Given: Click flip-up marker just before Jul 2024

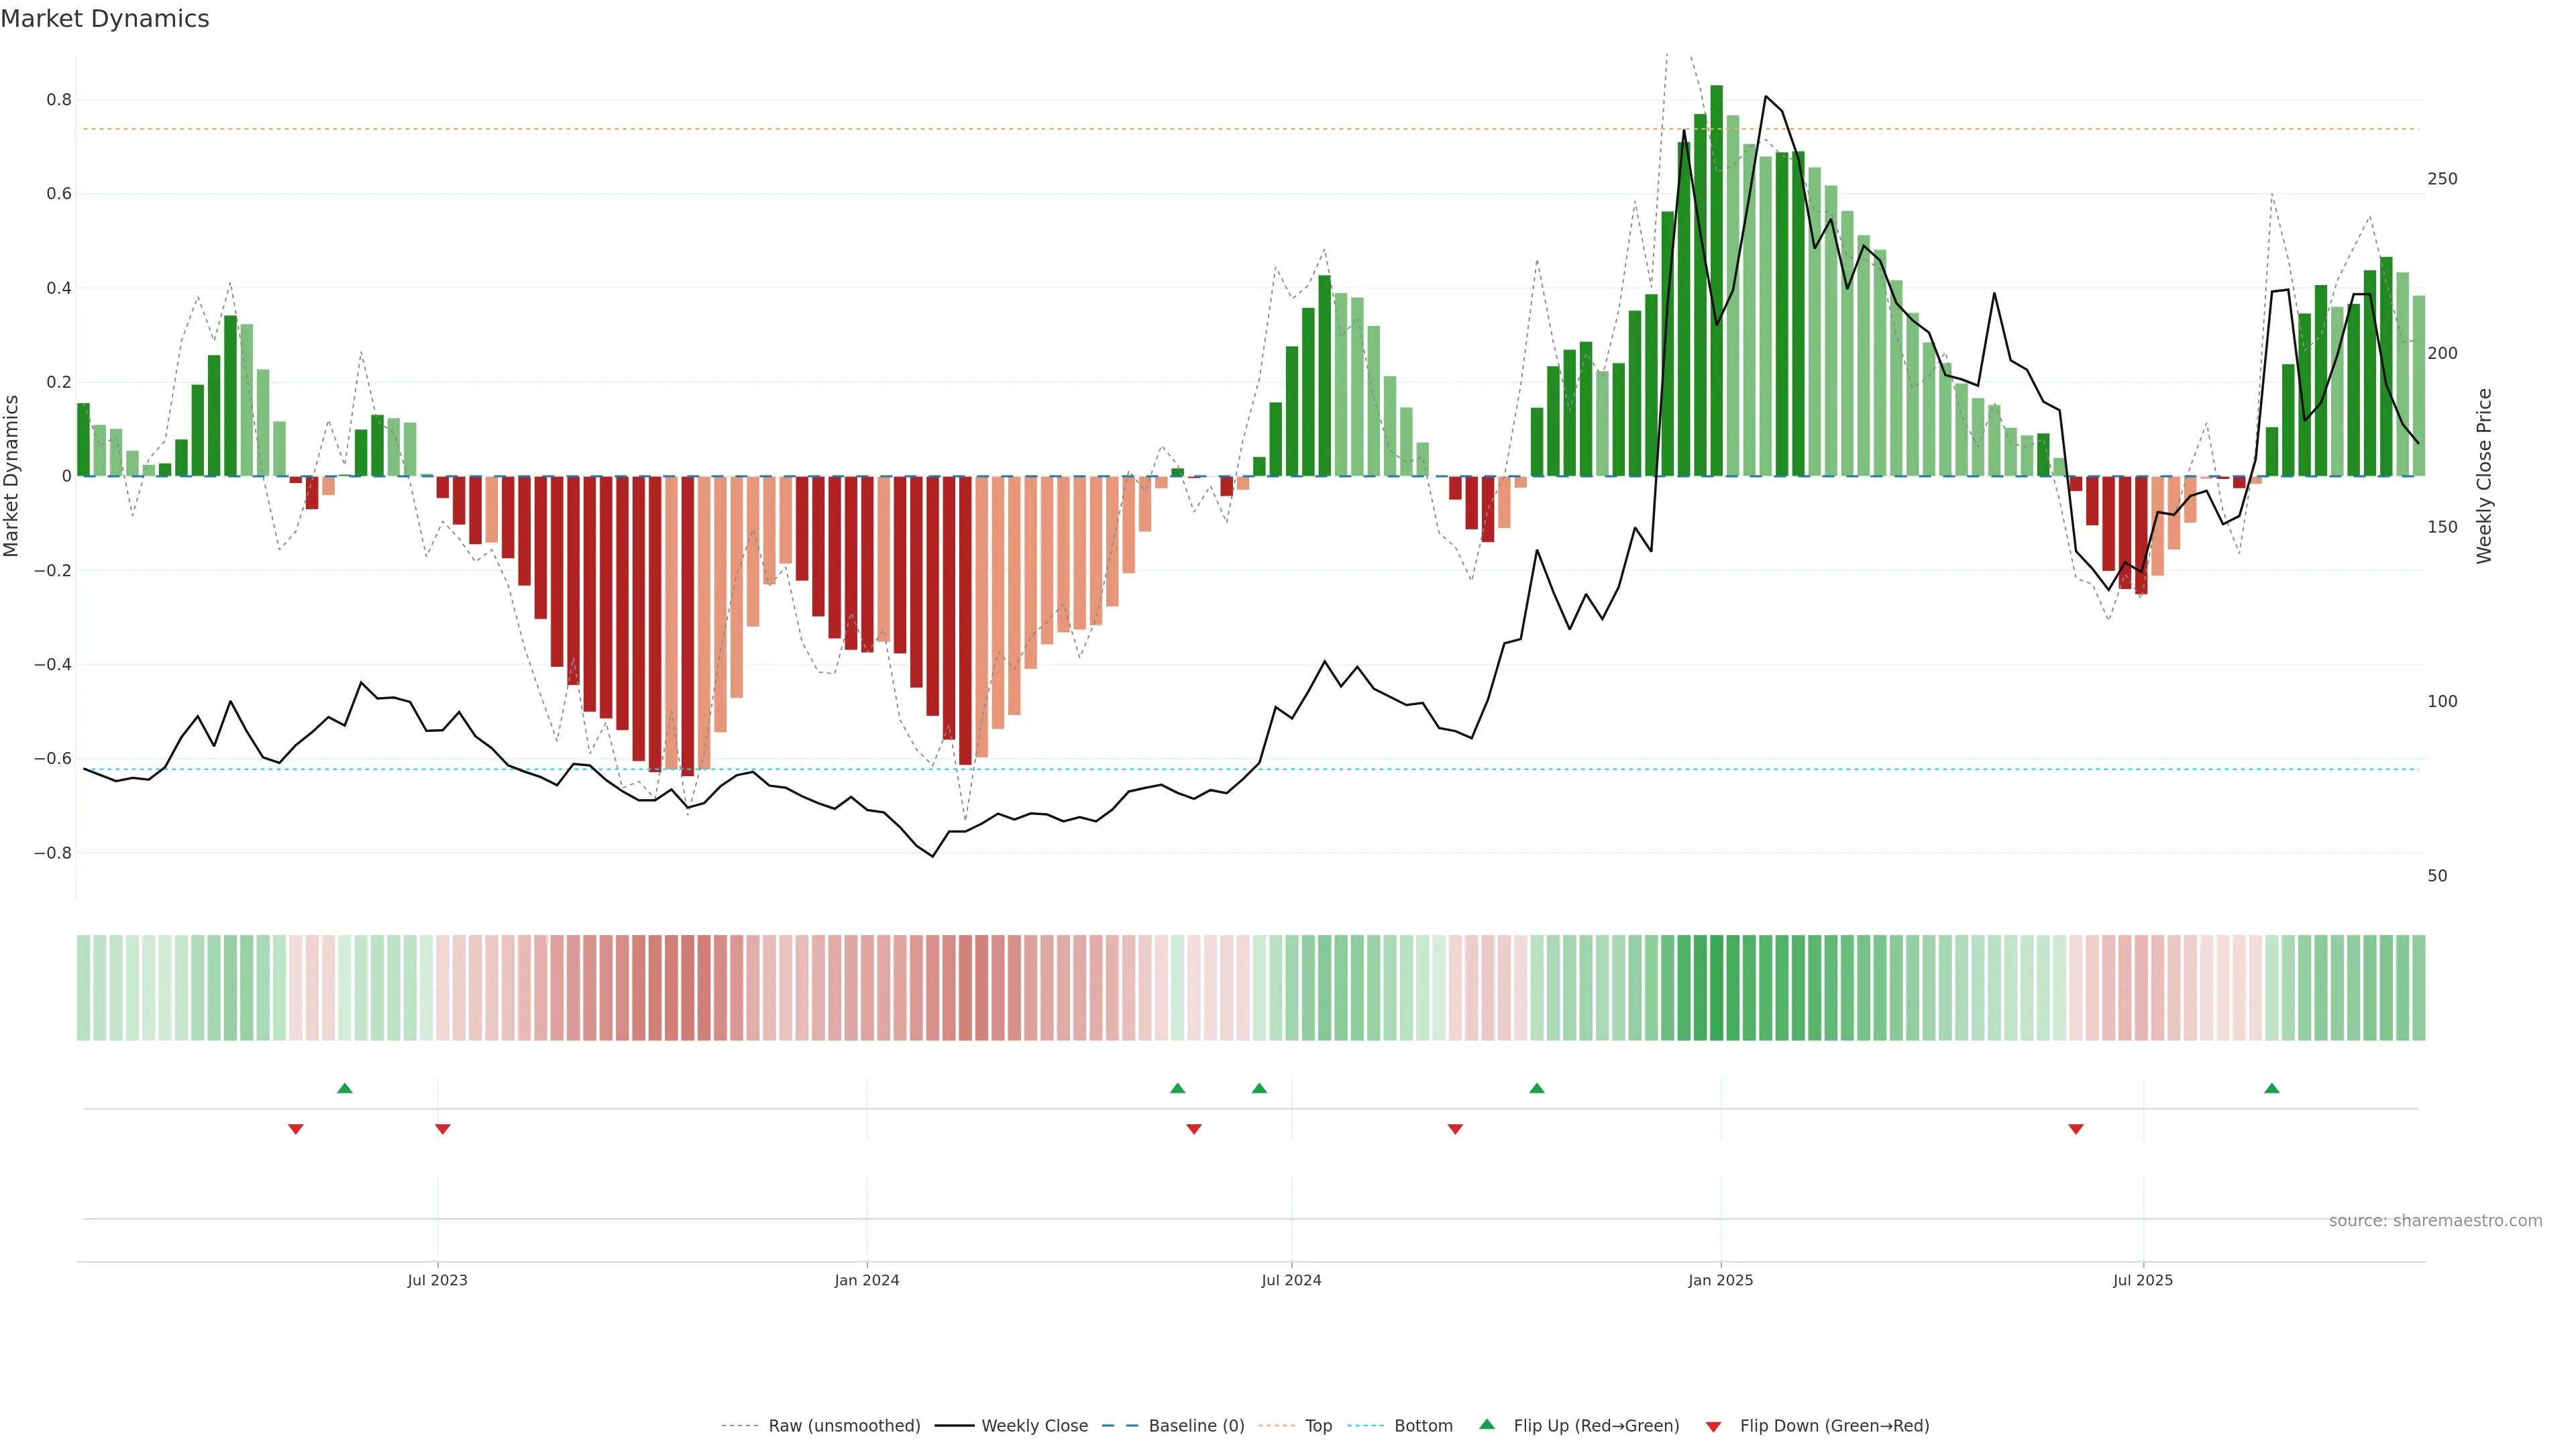Looking at the screenshot, I should pos(1259,1088).
